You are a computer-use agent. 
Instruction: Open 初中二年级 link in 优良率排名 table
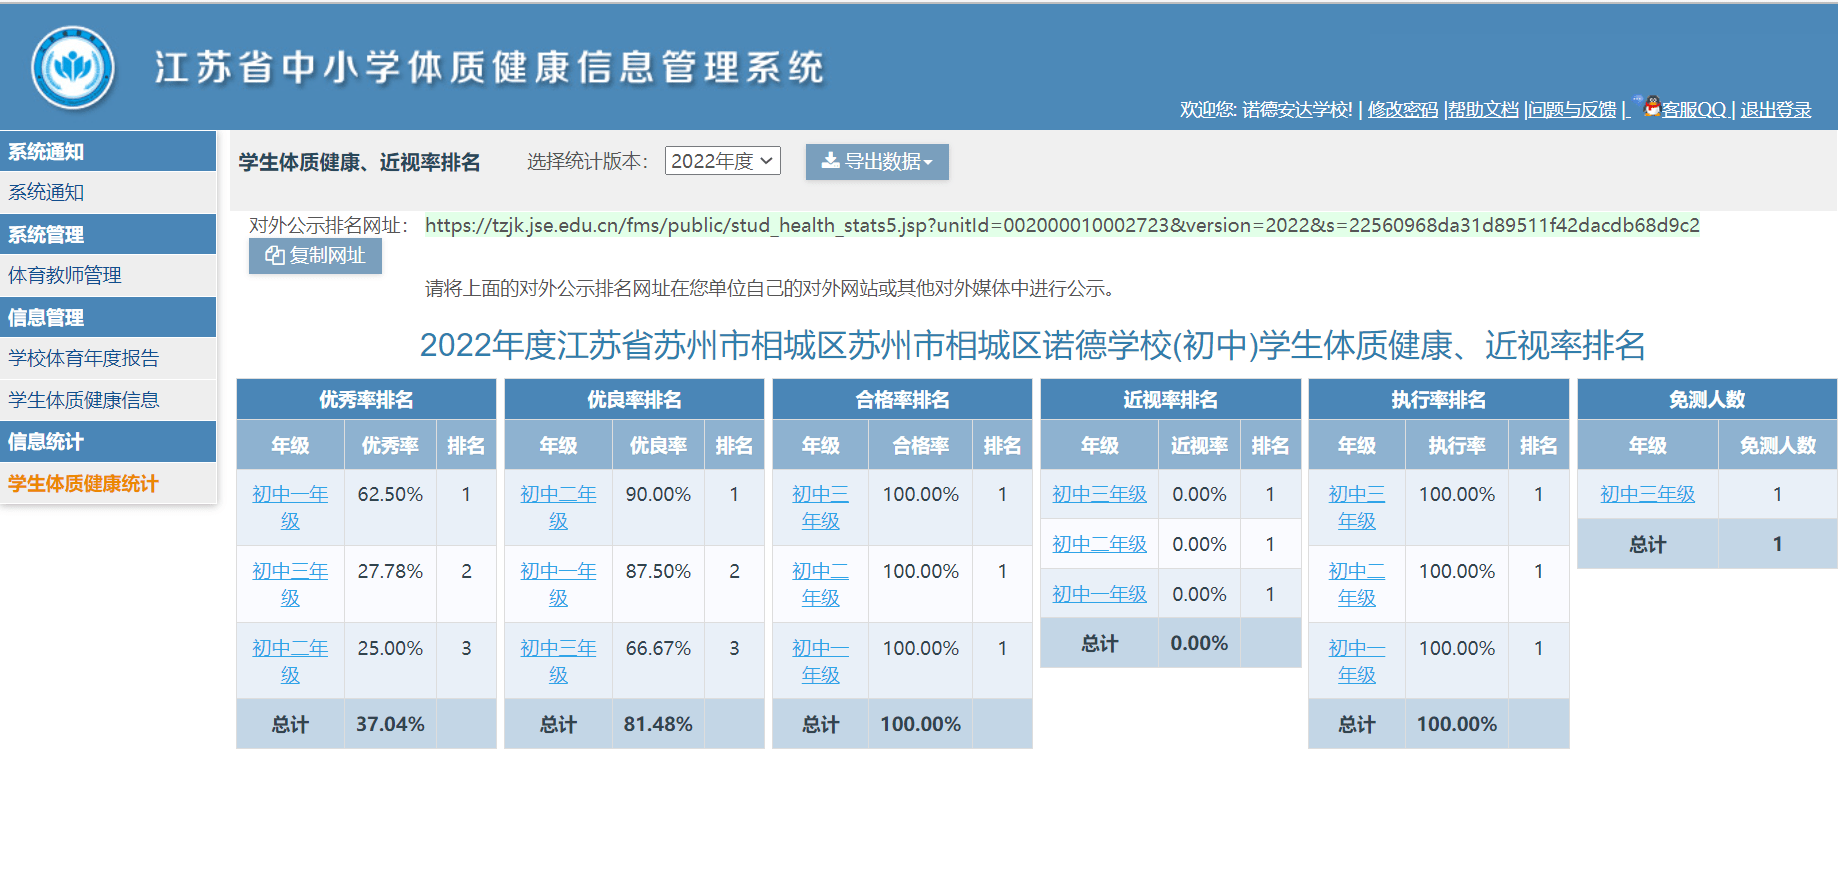[x=558, y=507]
